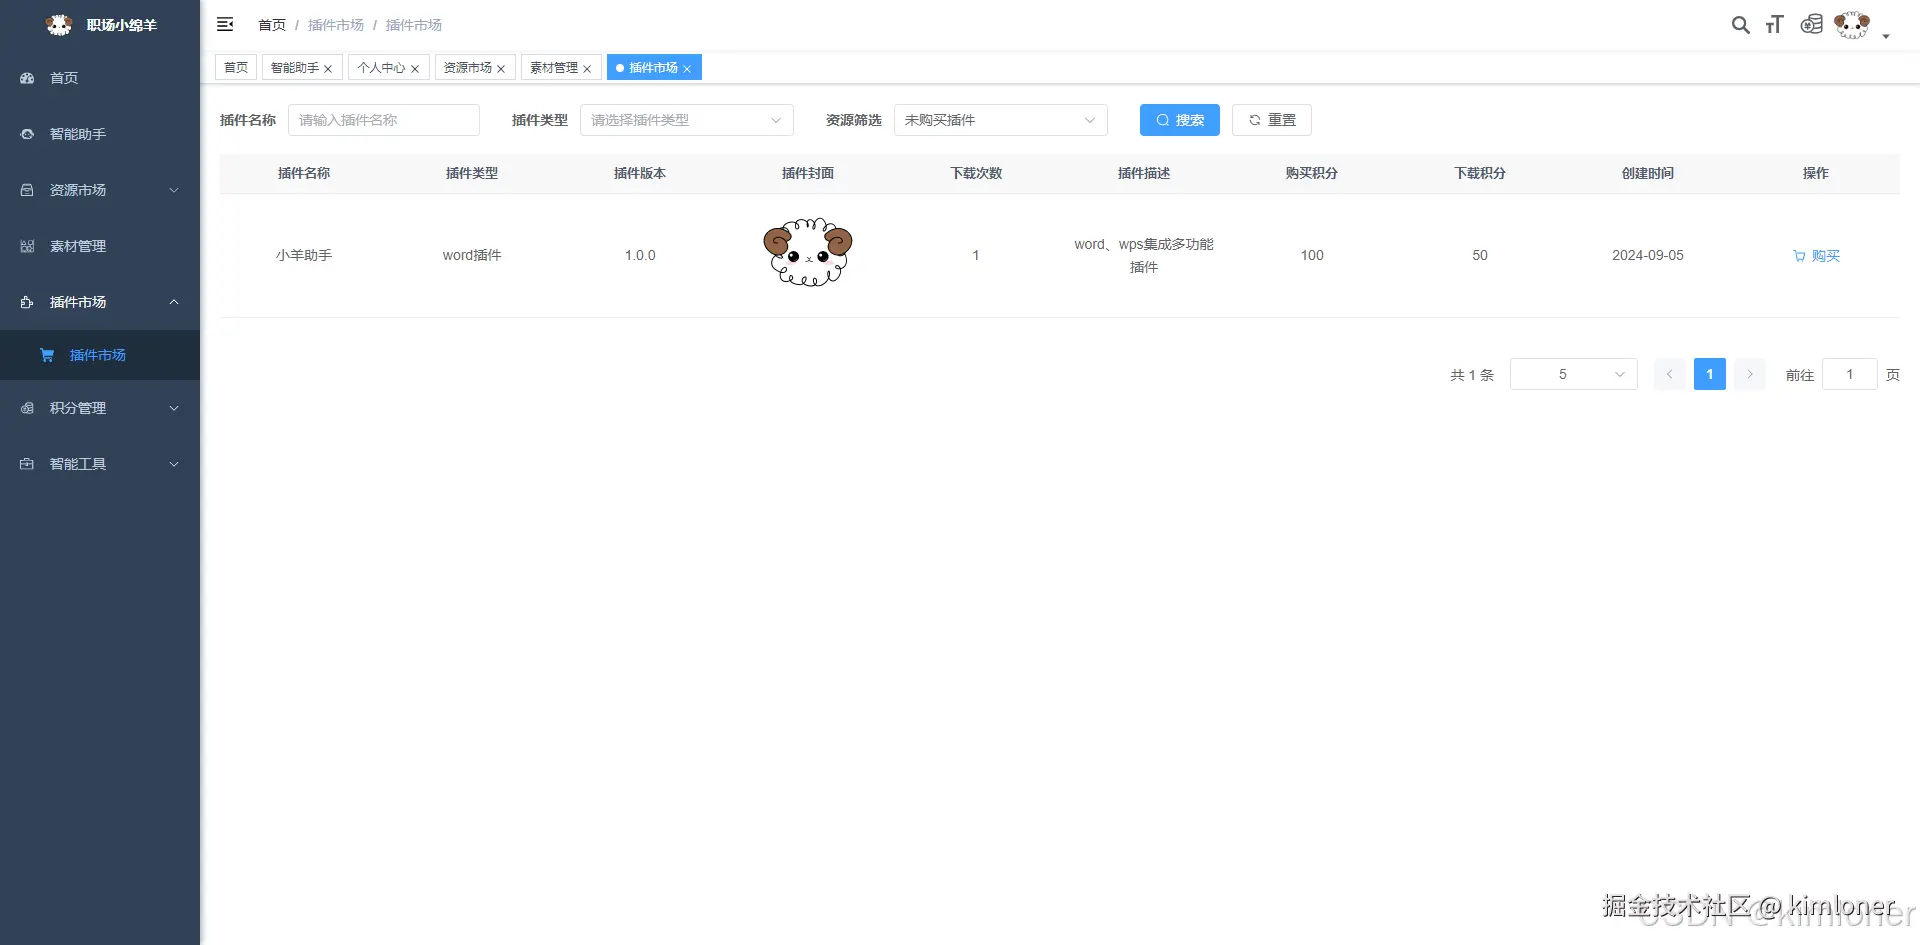Open the coins/points icon in the top bar
Screen dimensions: 1920x945
(1811, 25)
